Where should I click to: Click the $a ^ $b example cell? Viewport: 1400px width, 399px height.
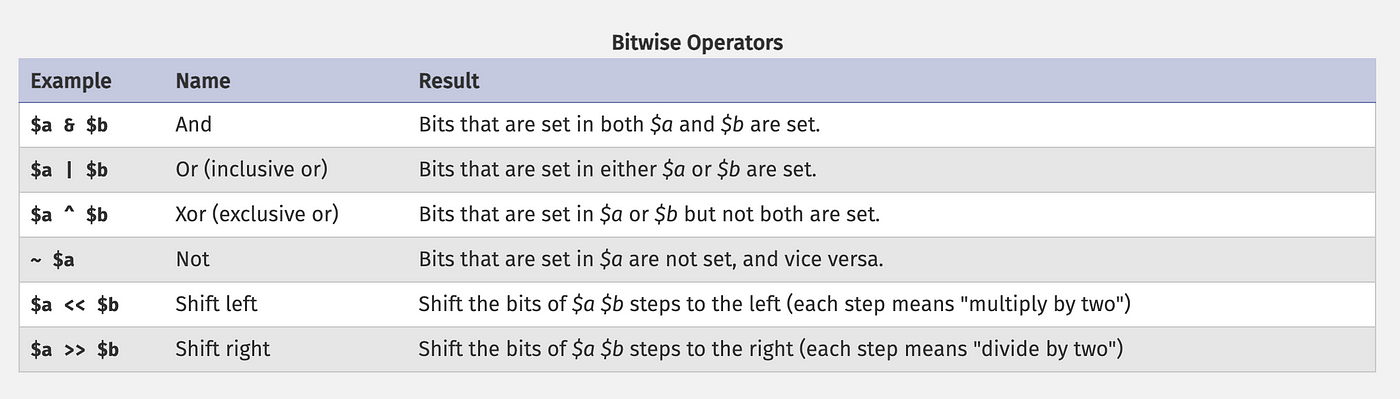[x=69, y=215]
